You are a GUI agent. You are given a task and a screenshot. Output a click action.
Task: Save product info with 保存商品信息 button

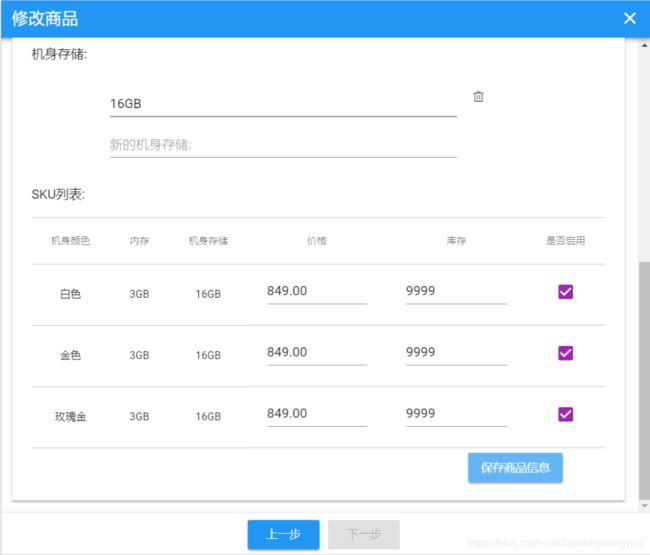515,468
